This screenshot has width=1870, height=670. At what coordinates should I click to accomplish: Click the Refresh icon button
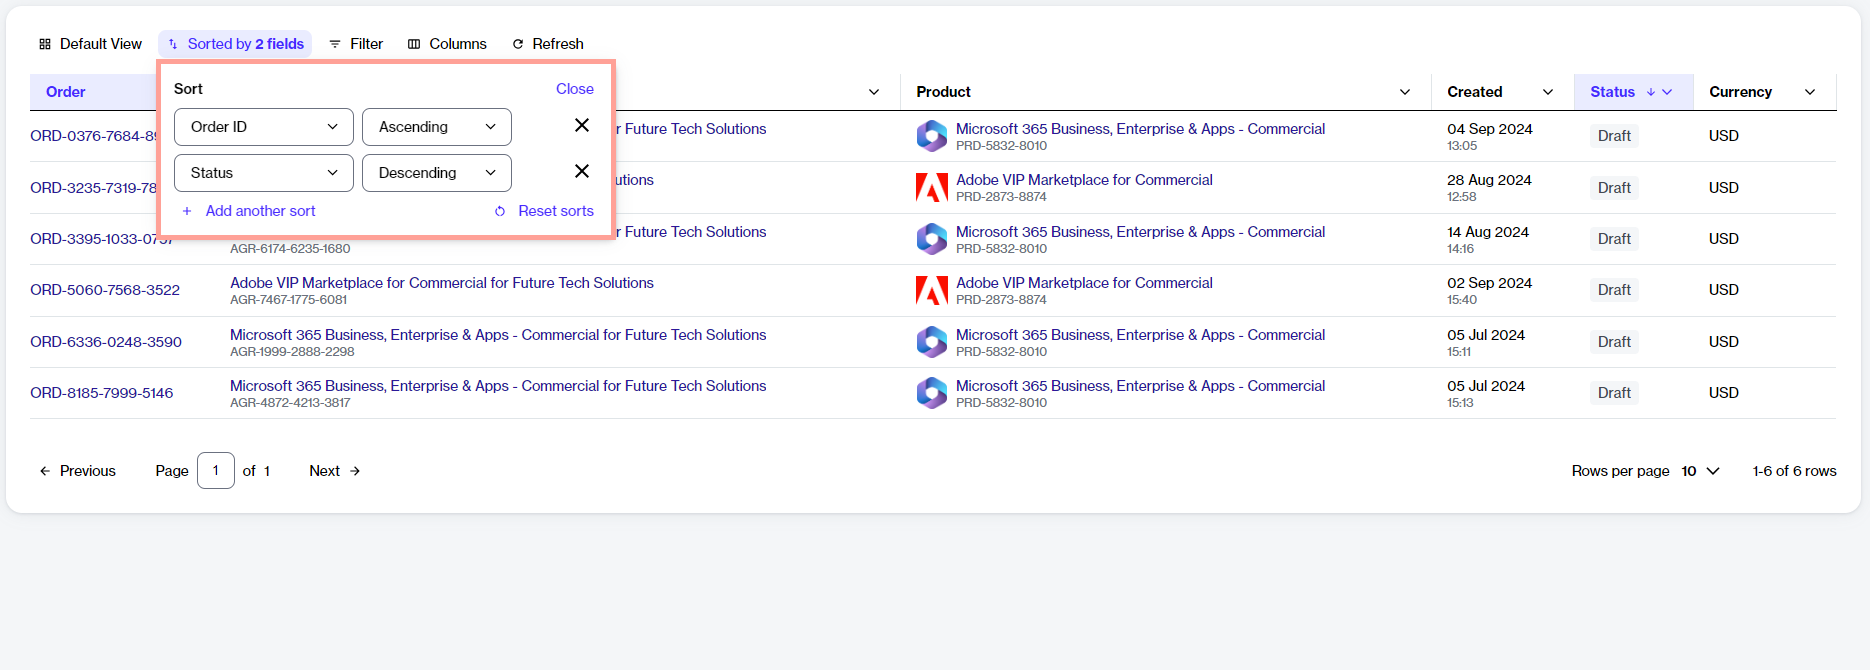click(x=518, y=44)
